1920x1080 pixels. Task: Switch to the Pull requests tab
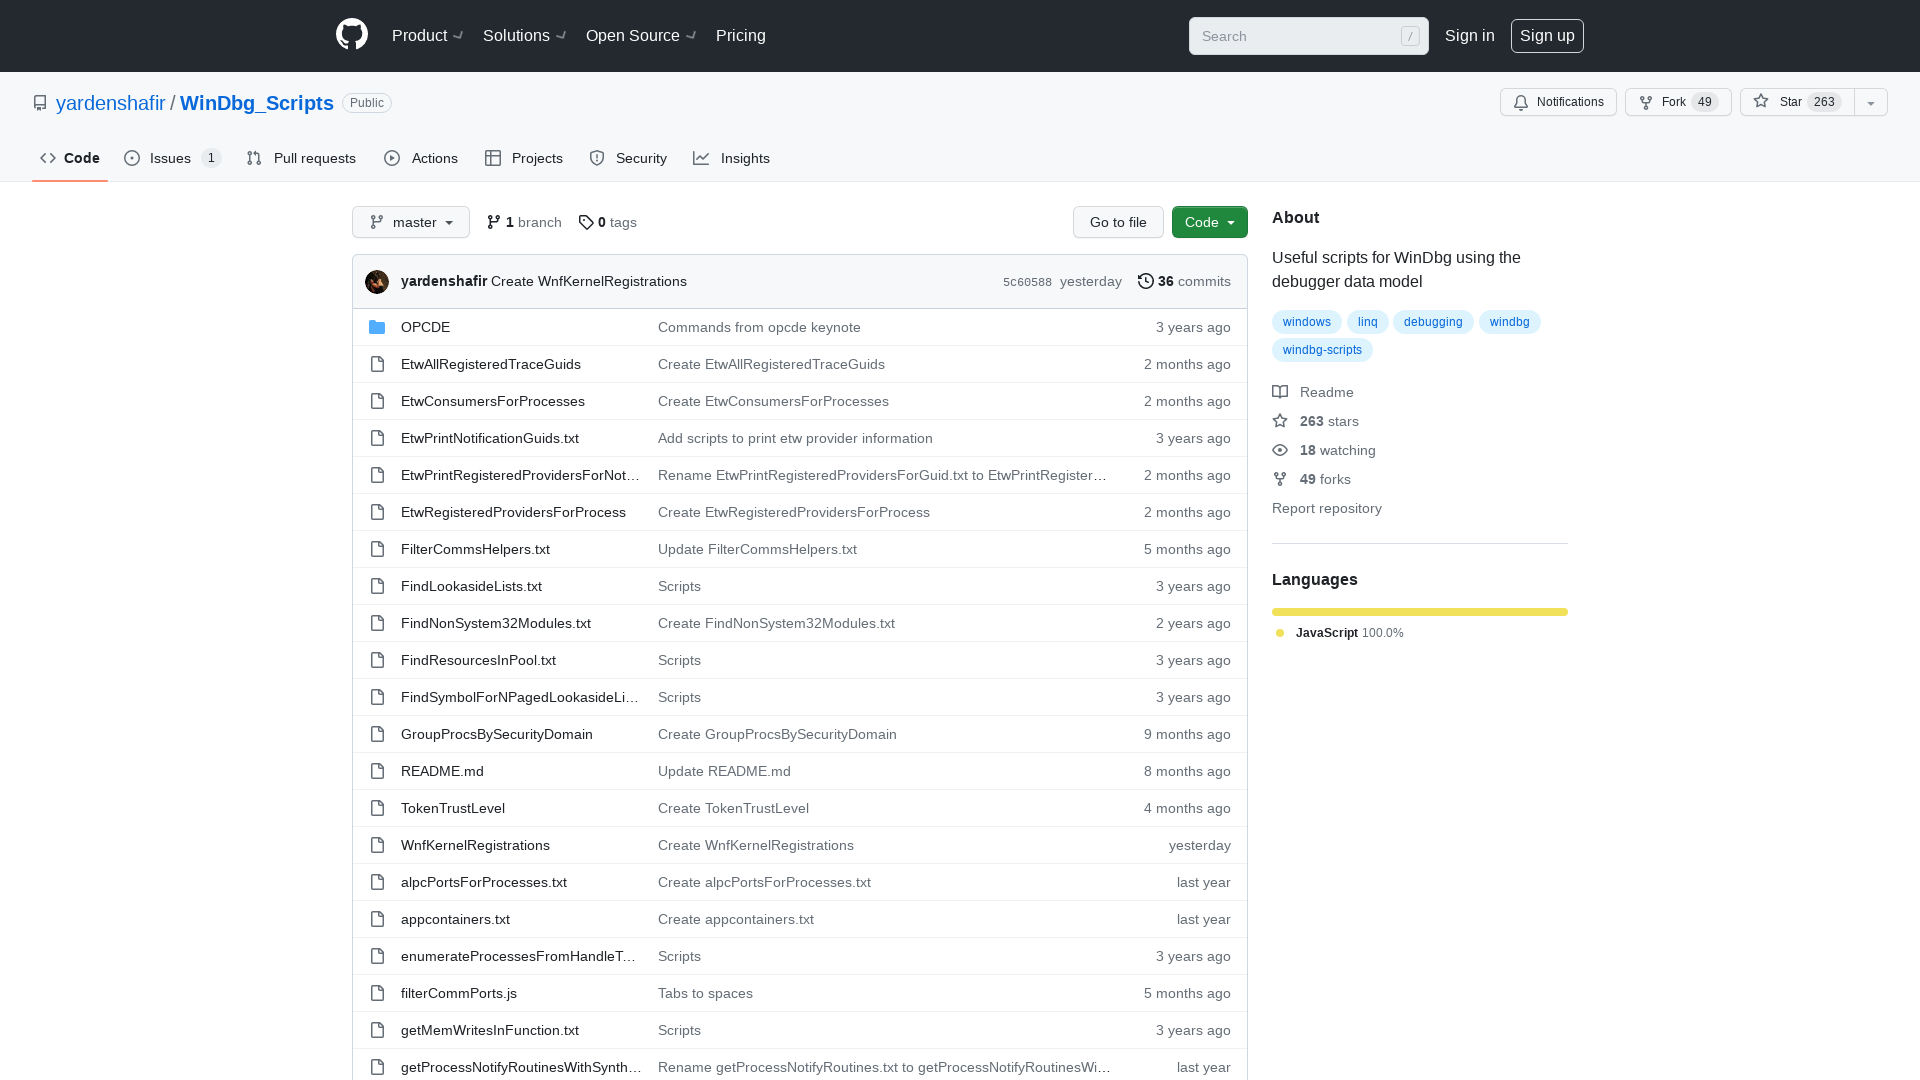pos(301,158)
